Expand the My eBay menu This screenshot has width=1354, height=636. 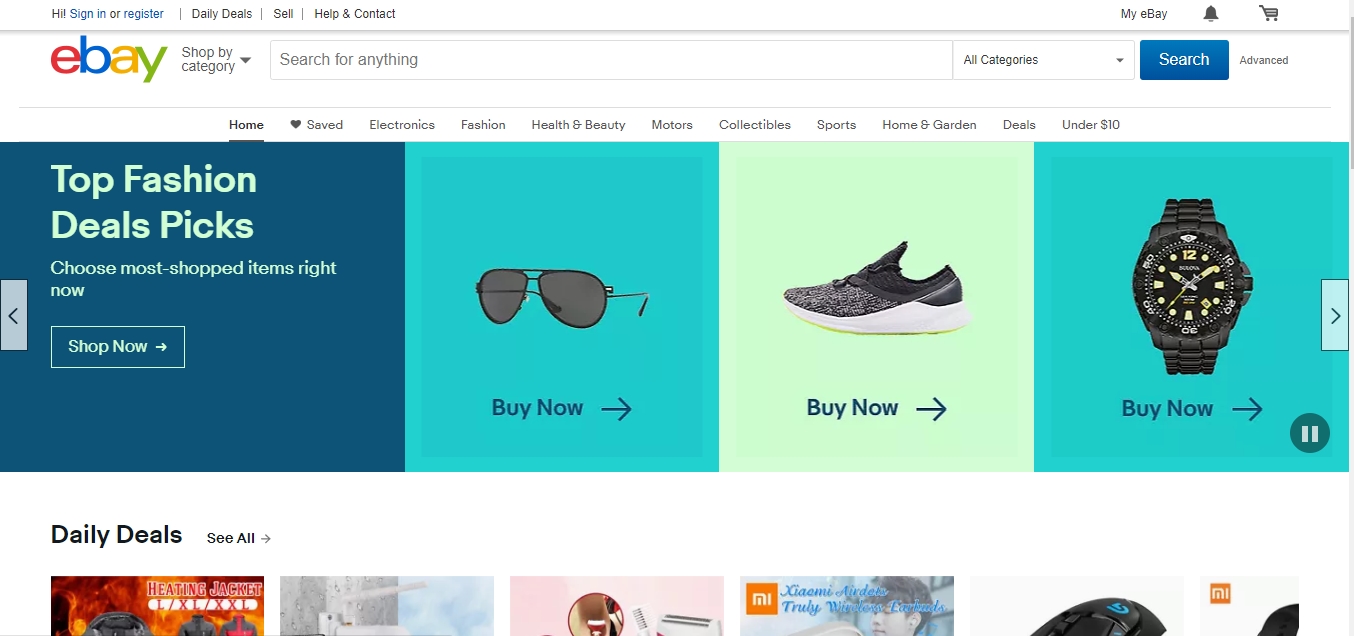1143,14
